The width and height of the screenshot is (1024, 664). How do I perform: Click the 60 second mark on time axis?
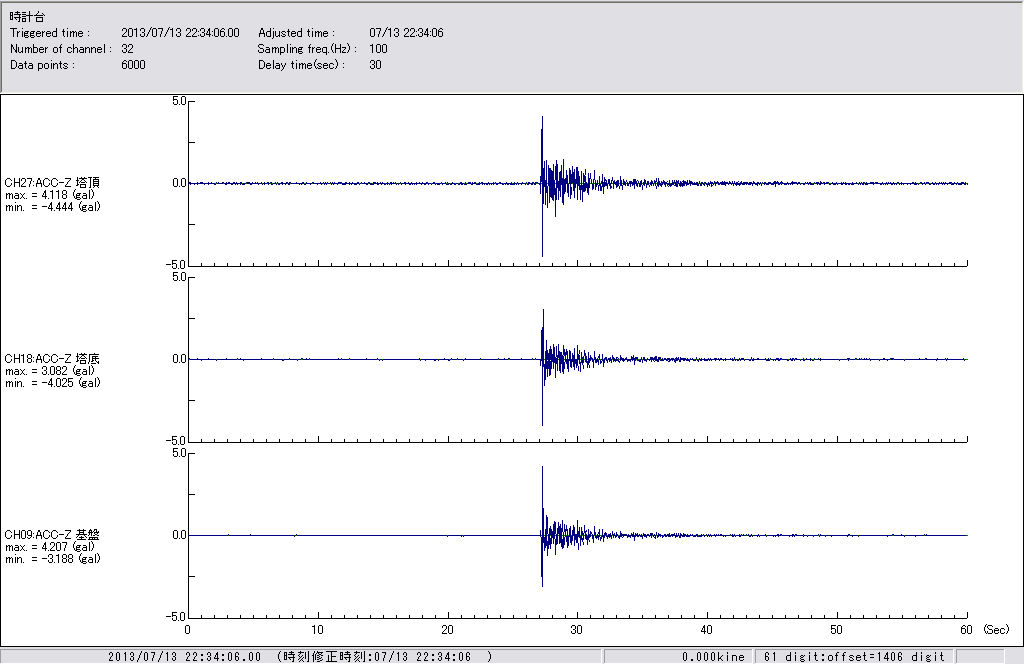pos(966,630)
